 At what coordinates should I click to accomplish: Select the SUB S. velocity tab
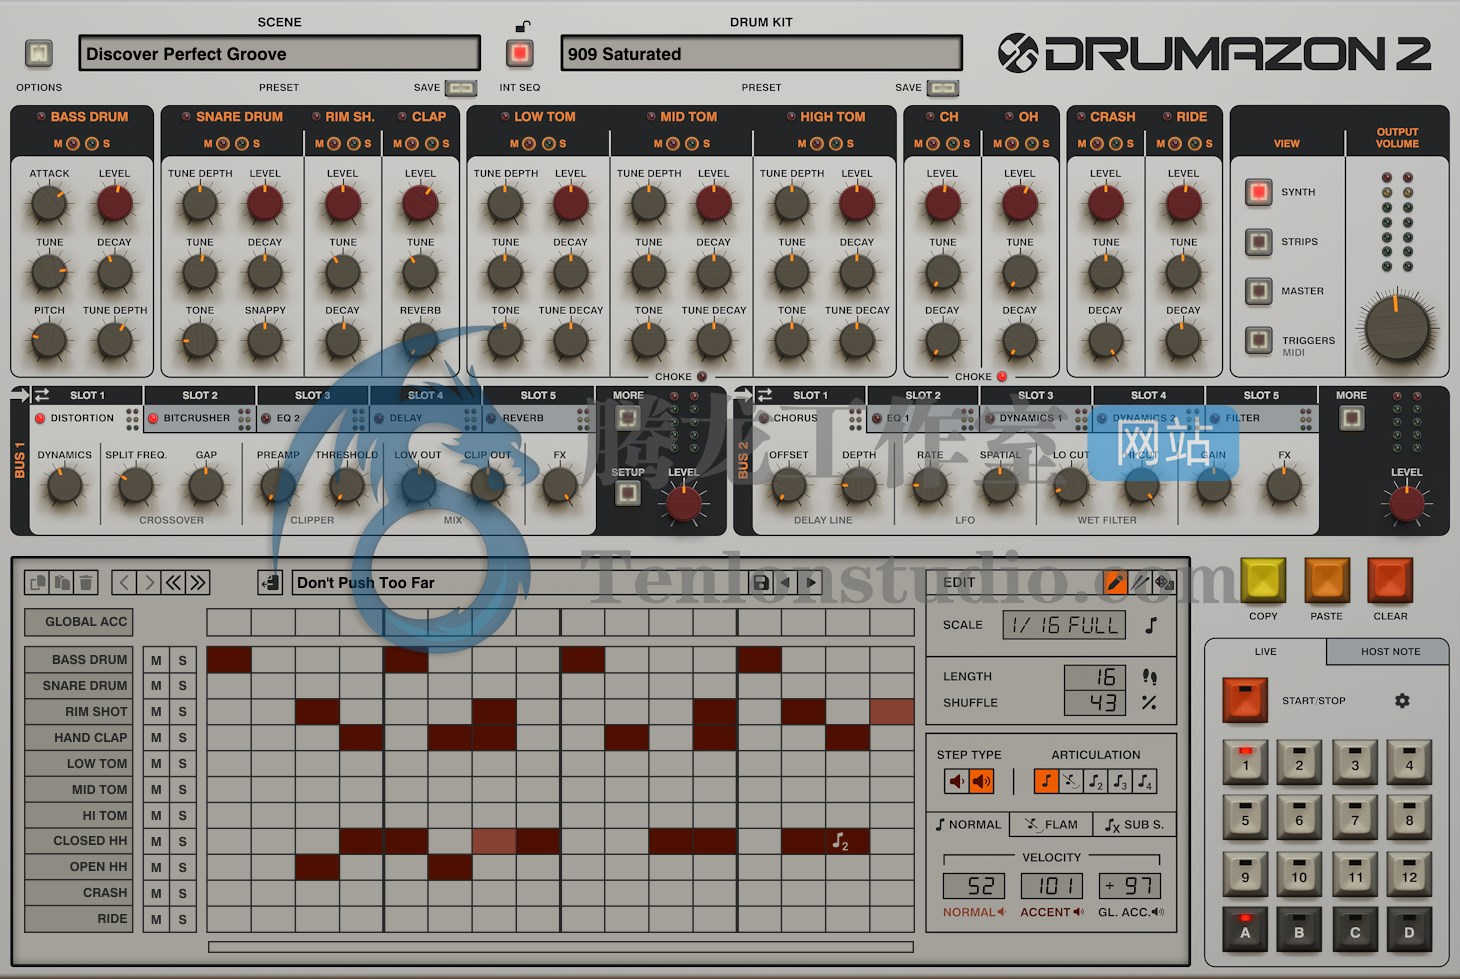pos(1134,825)
